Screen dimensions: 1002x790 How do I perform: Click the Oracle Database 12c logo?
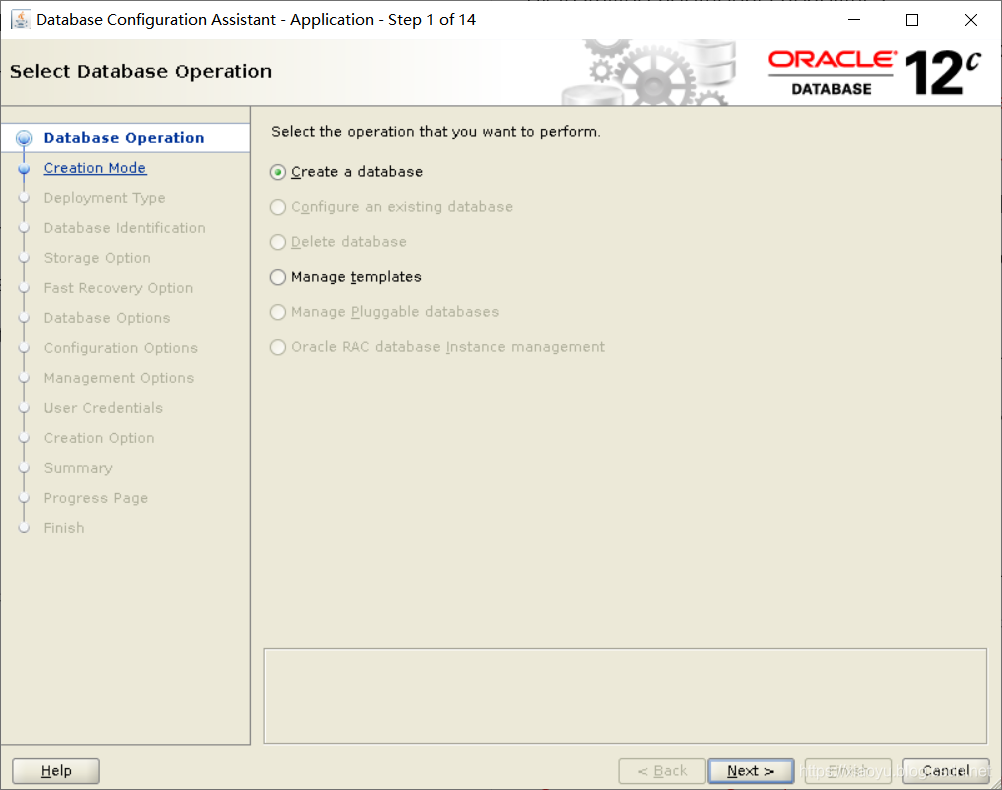pos(874,72)
